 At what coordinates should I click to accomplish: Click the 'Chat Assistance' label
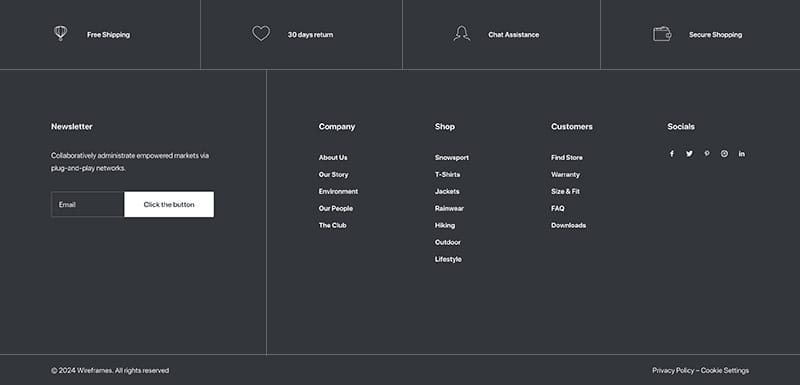click(513, 35)
